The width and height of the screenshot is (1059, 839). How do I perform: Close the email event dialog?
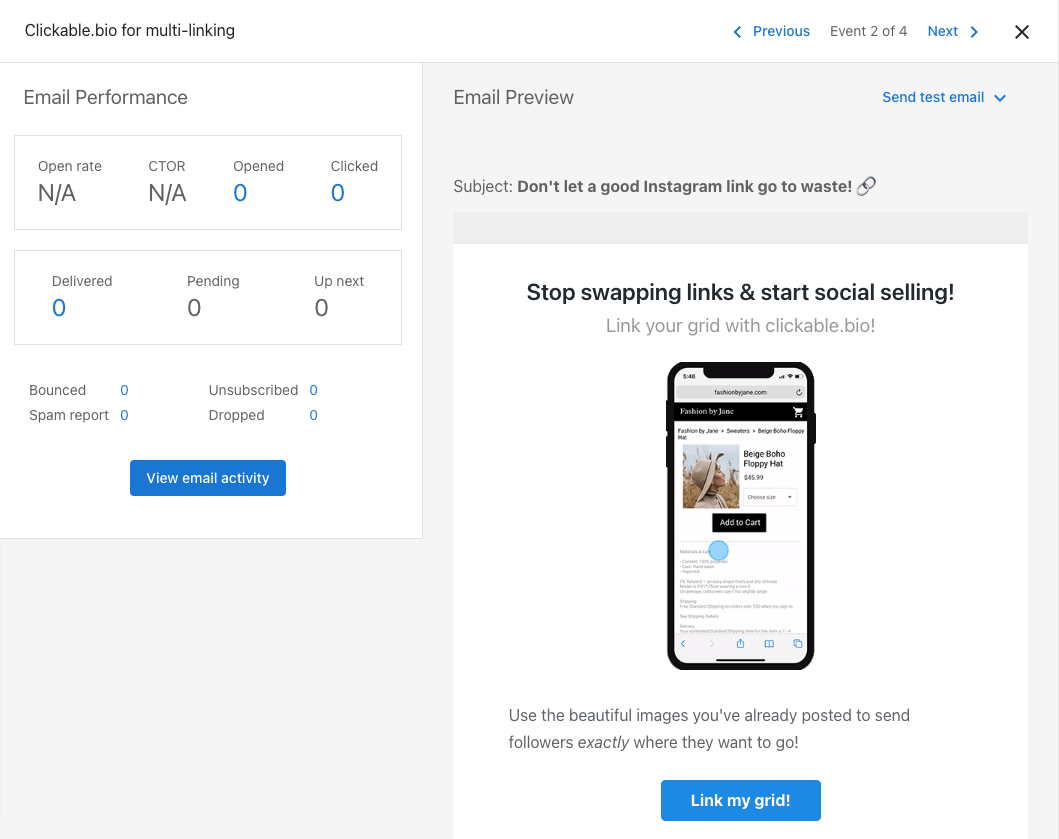point(1021,32)
